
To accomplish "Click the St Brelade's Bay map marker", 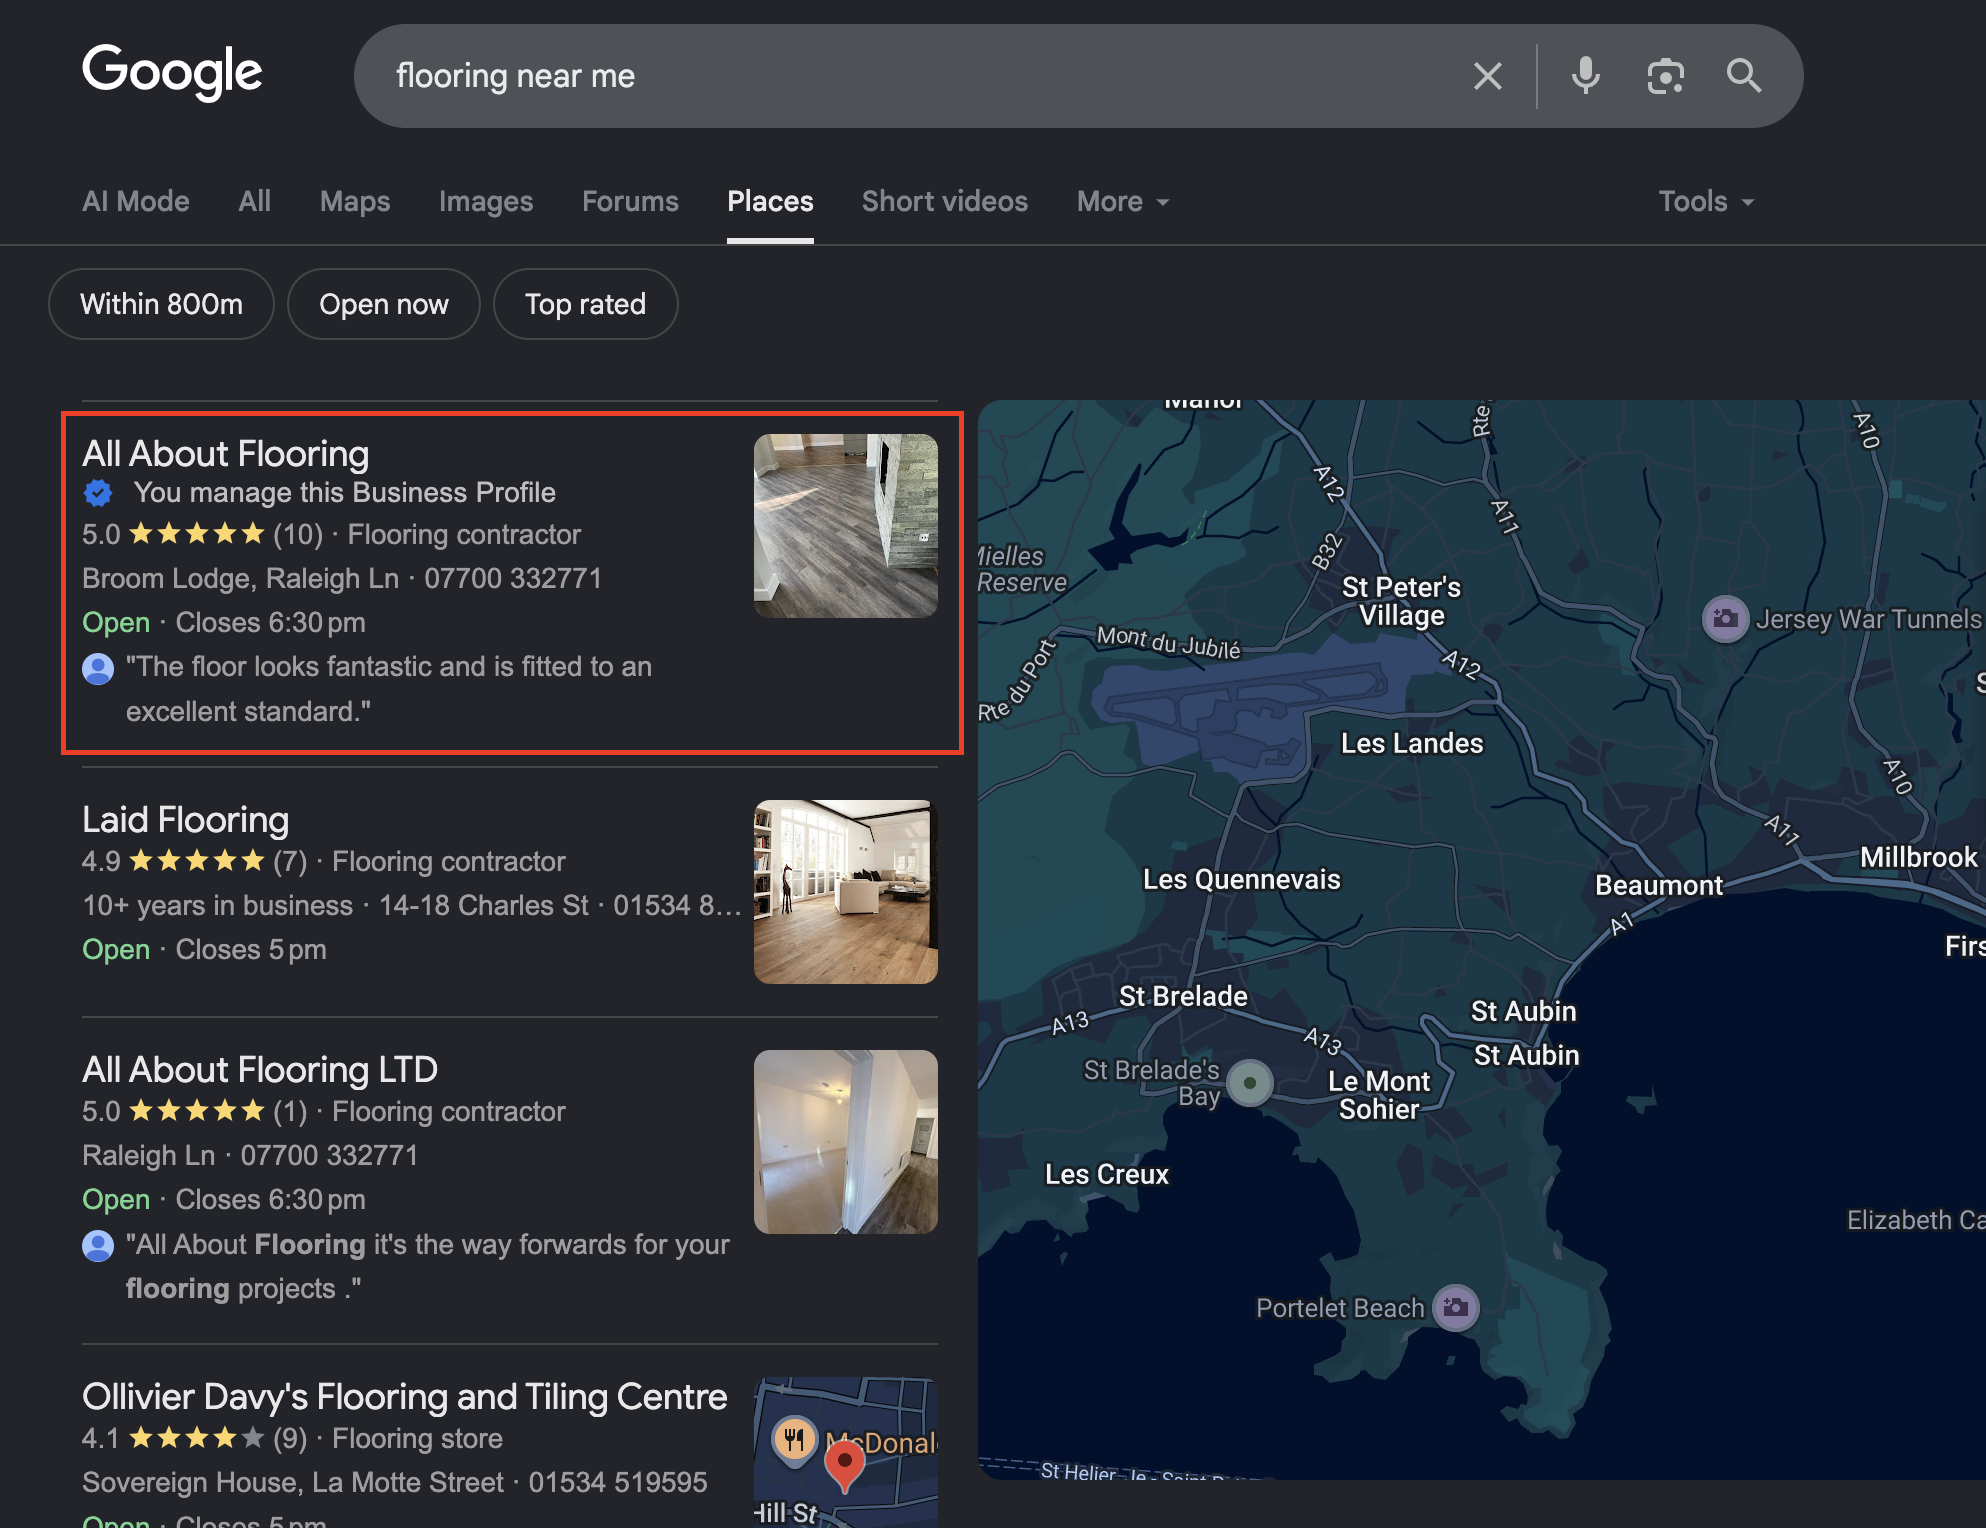I will tap(1249, 1083).
